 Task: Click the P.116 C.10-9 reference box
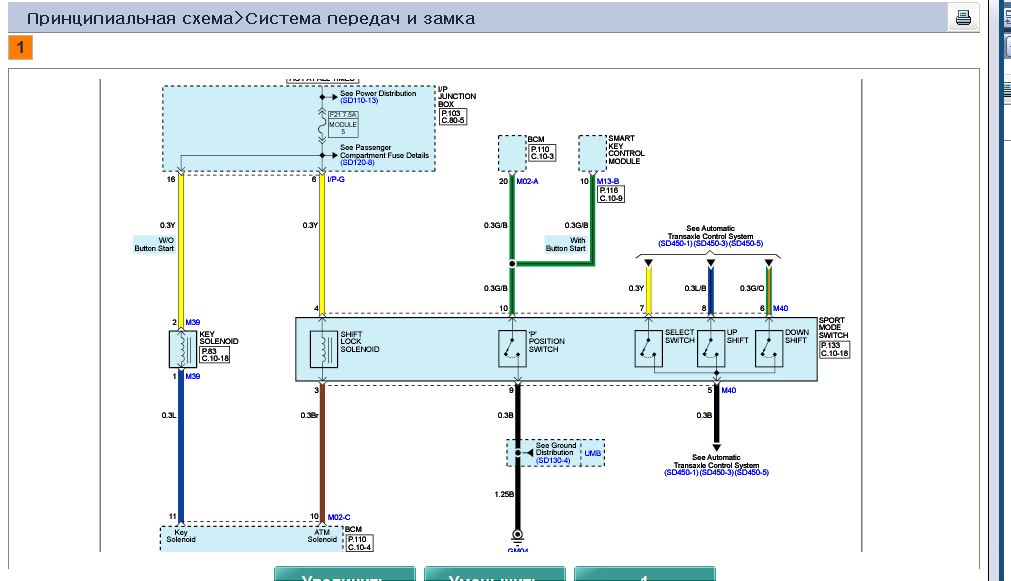(611, 194)
